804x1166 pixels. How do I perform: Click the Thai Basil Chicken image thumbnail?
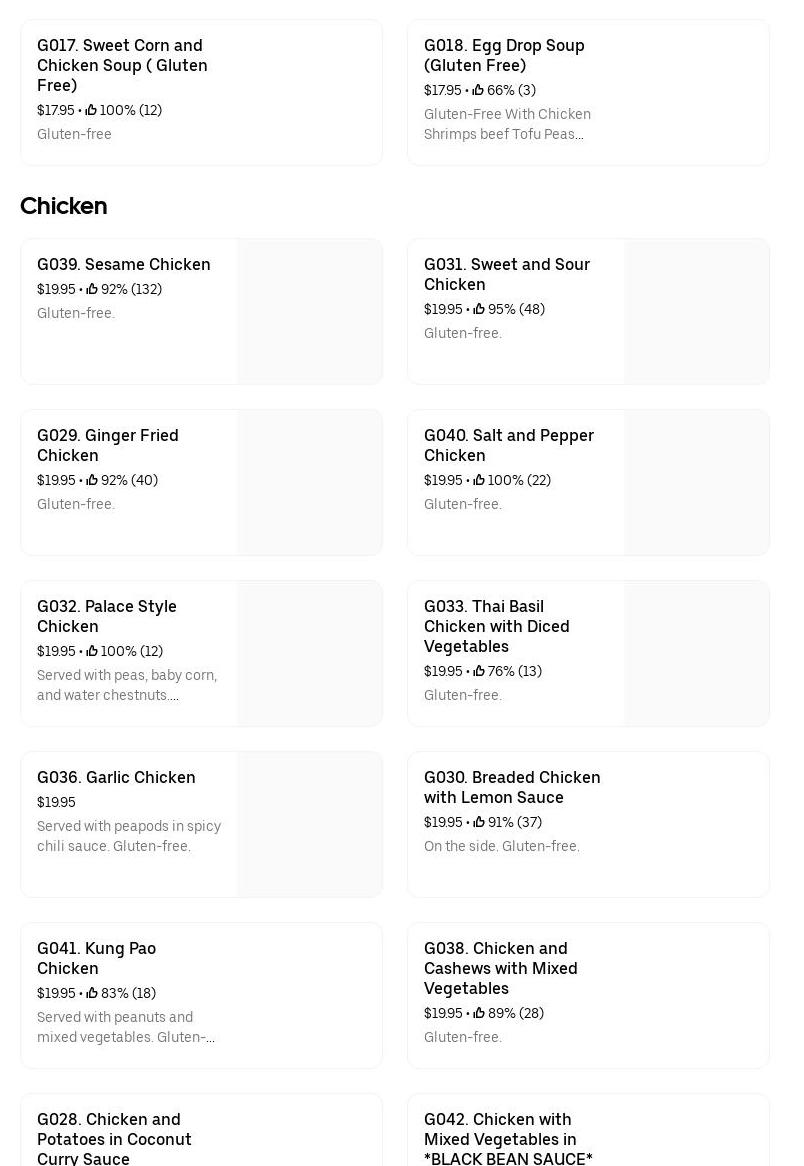coord(697,653)
